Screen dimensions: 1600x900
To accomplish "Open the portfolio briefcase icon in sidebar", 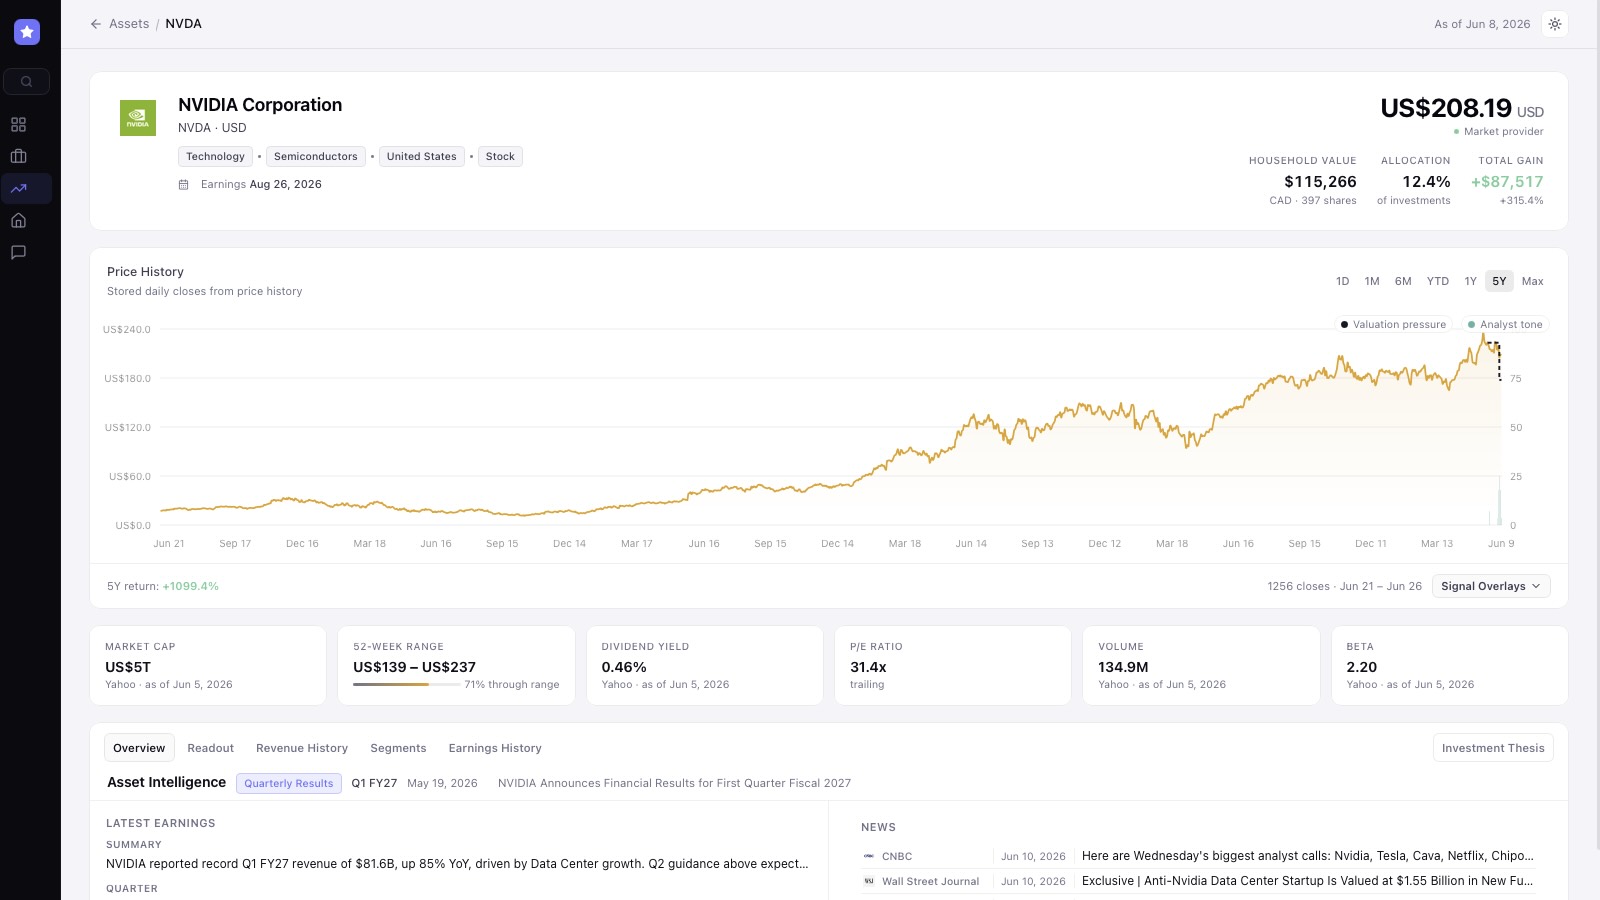I will (18, 156).
